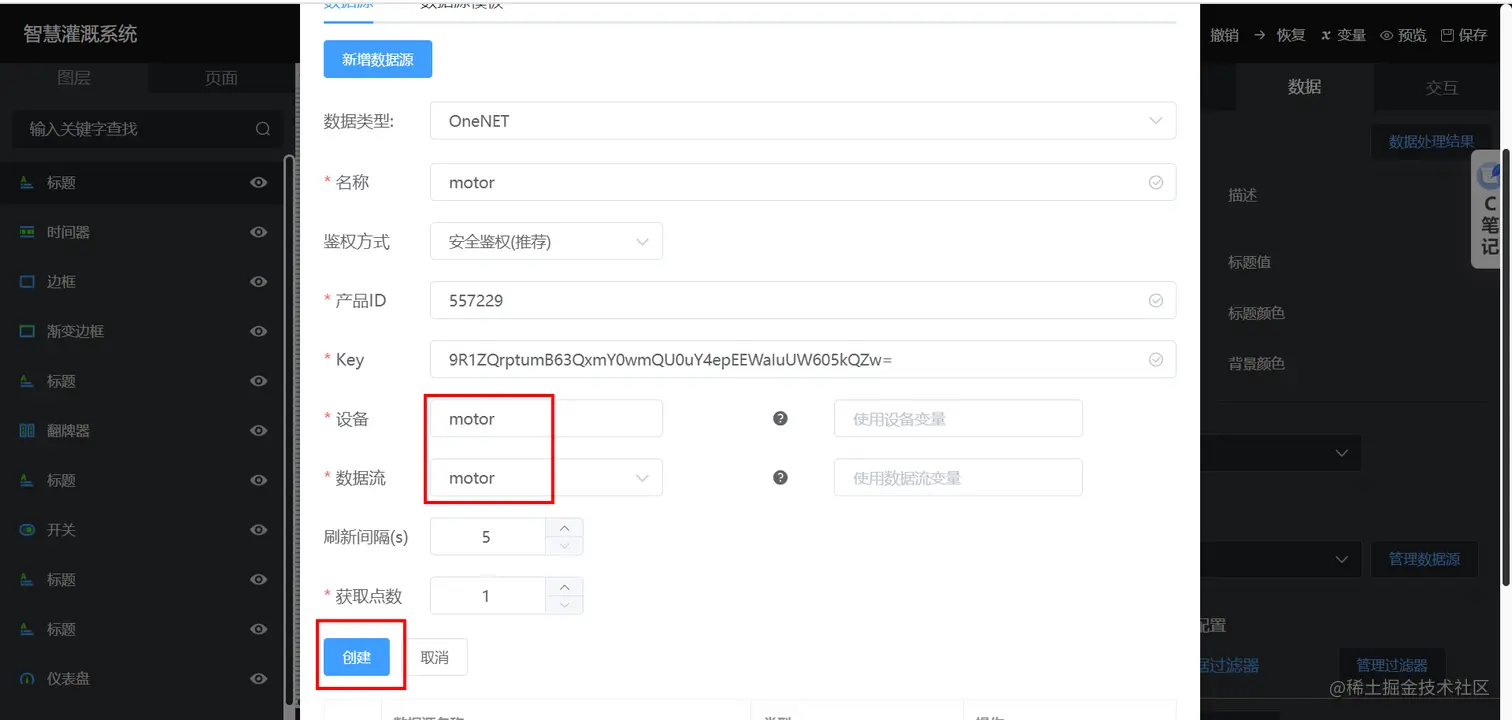Decrease 获取点数 value with down arrow
This screenshot has height=720, width=1512.
coord(565,605)
